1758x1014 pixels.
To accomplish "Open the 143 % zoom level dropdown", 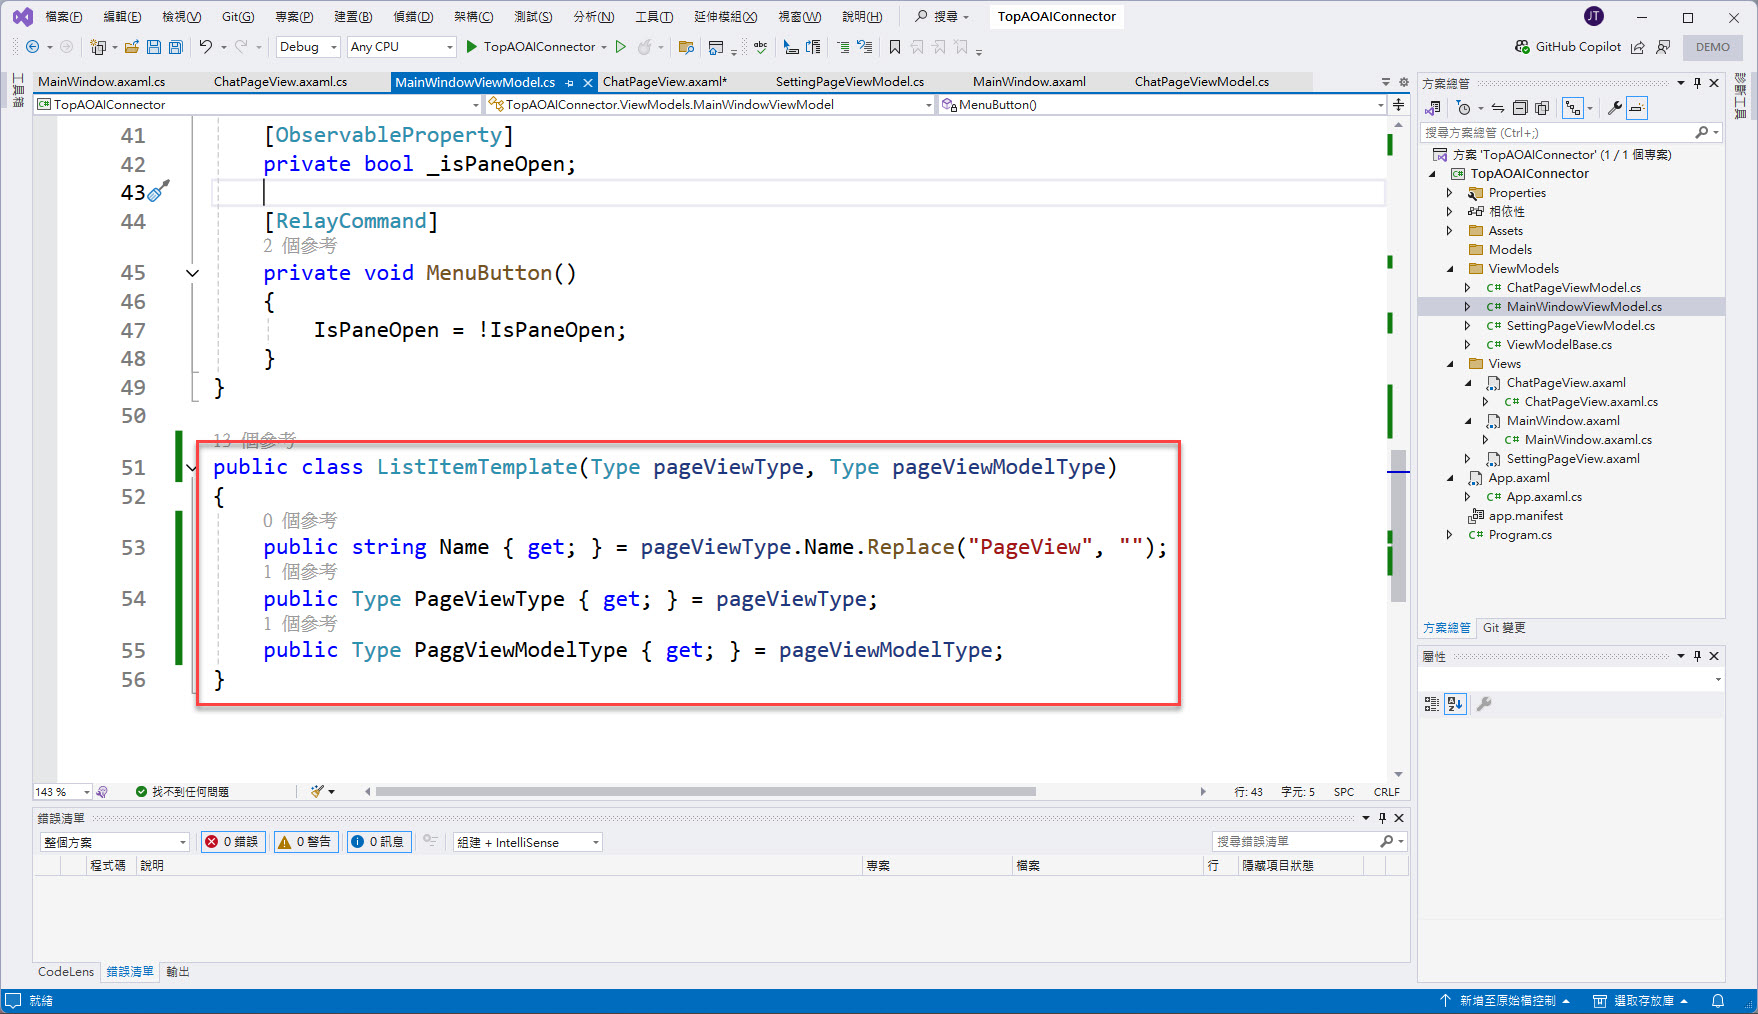I will coord(62,792).
